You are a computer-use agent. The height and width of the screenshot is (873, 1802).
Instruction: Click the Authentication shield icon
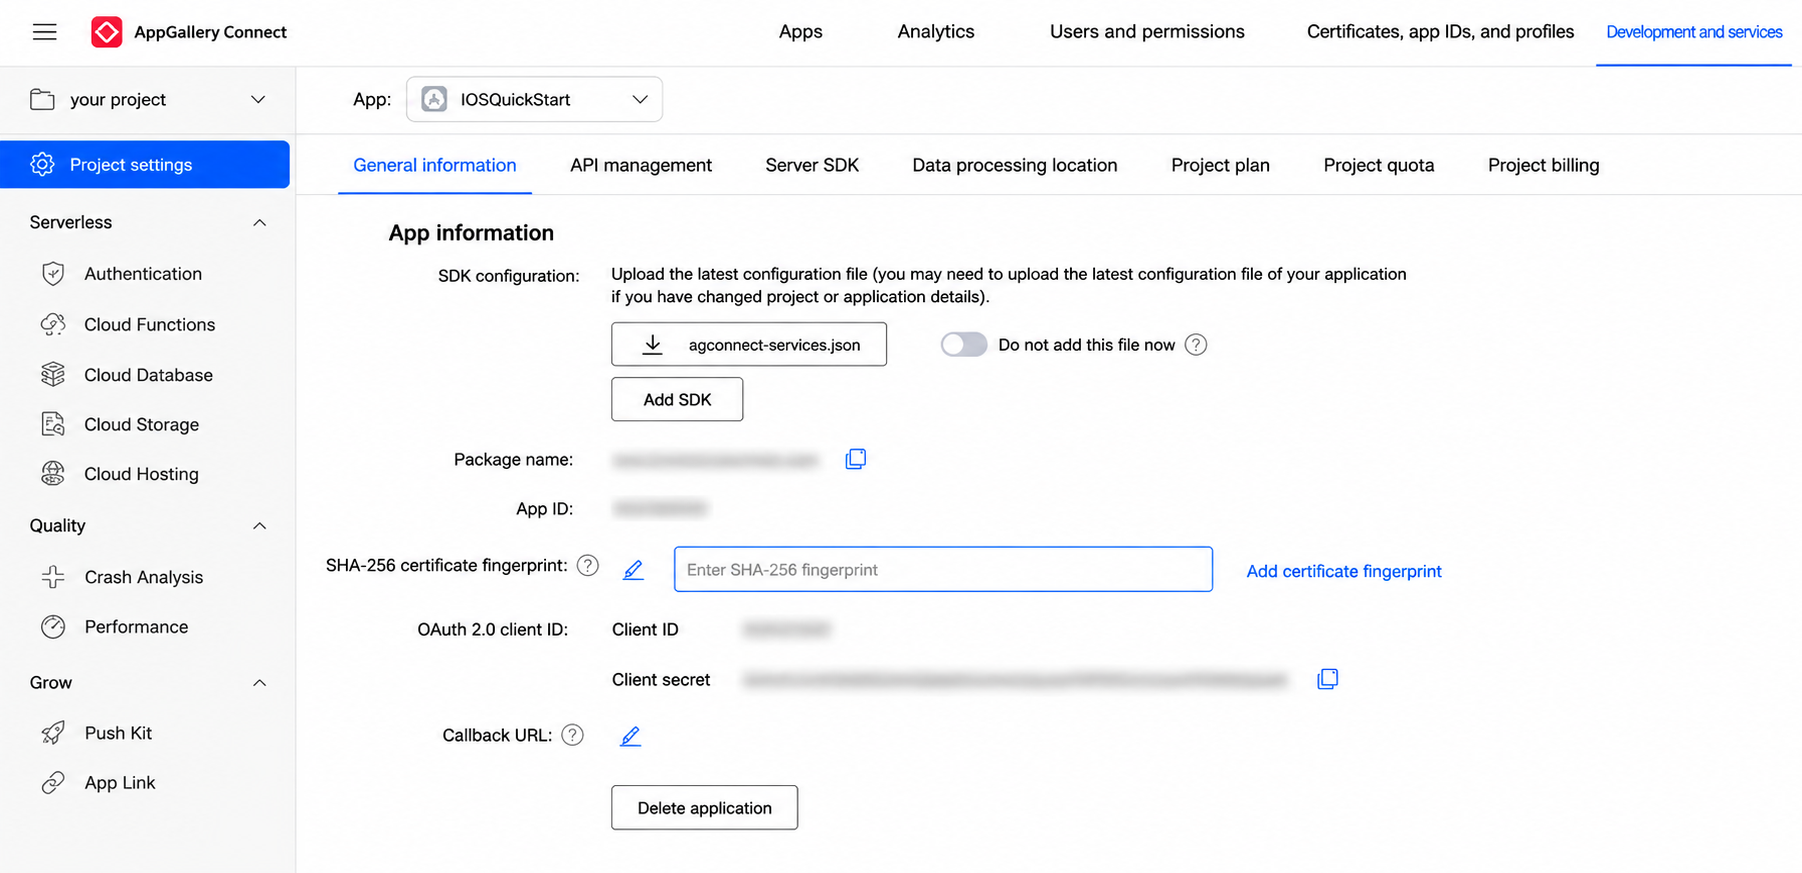coord(53,273)
